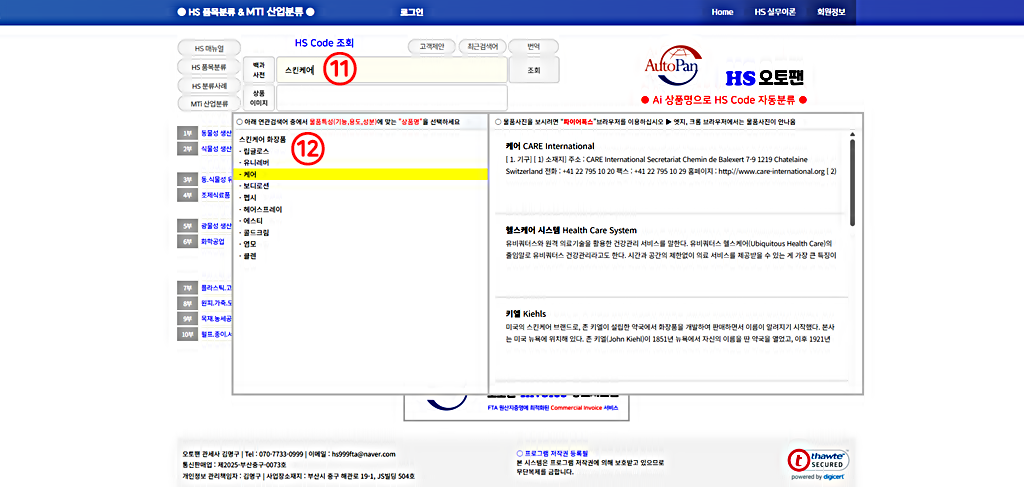The height and width of the screenshot is (487, 1024).
Task: Click 로그인 in the top bar
Action: tap(411, 12)
